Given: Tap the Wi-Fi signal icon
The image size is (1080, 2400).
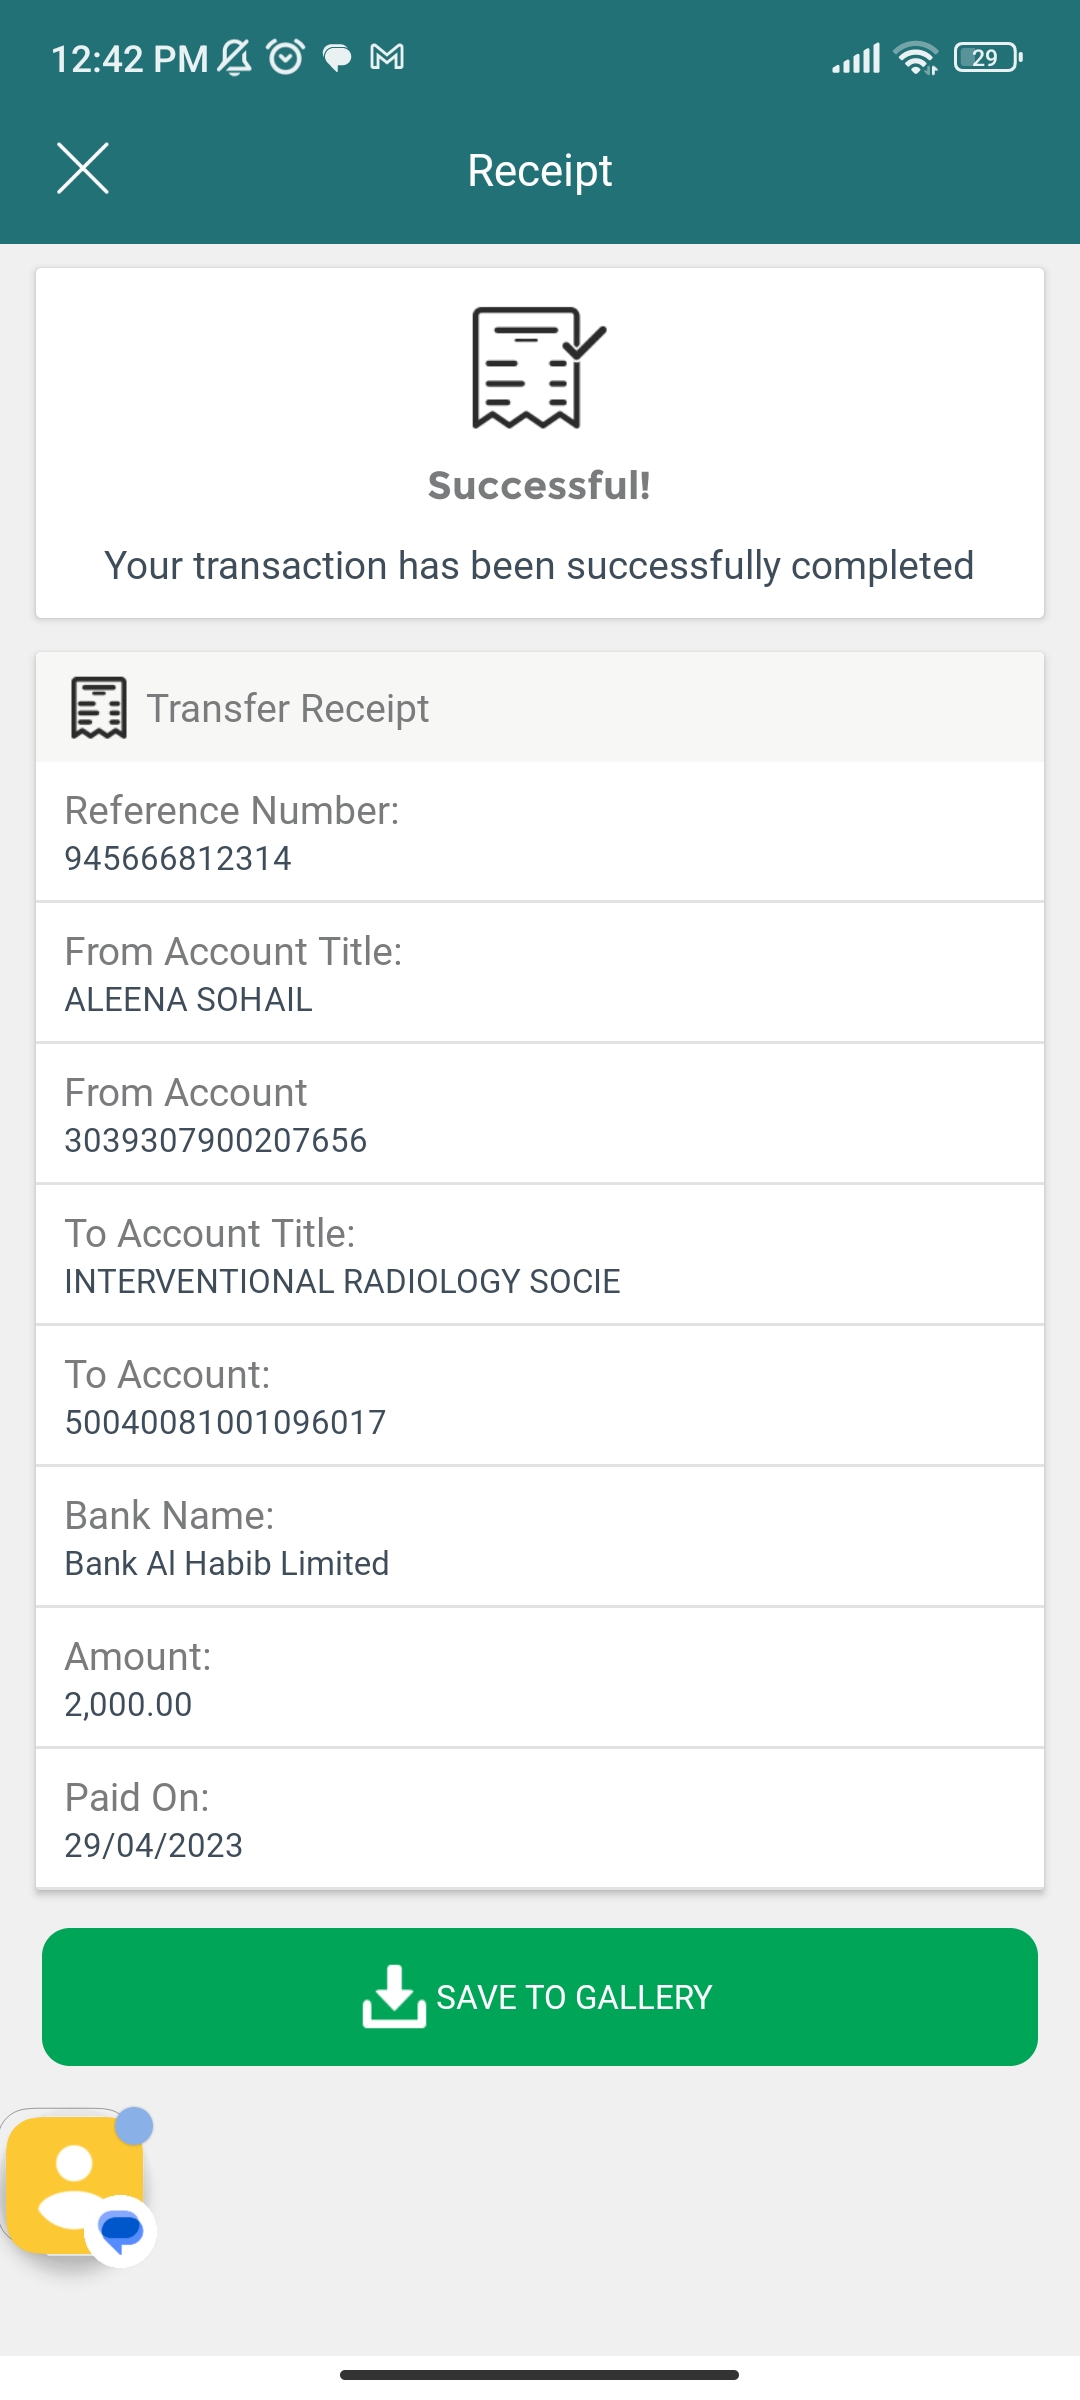Looking at the screenshot, I should click(916, 58).
